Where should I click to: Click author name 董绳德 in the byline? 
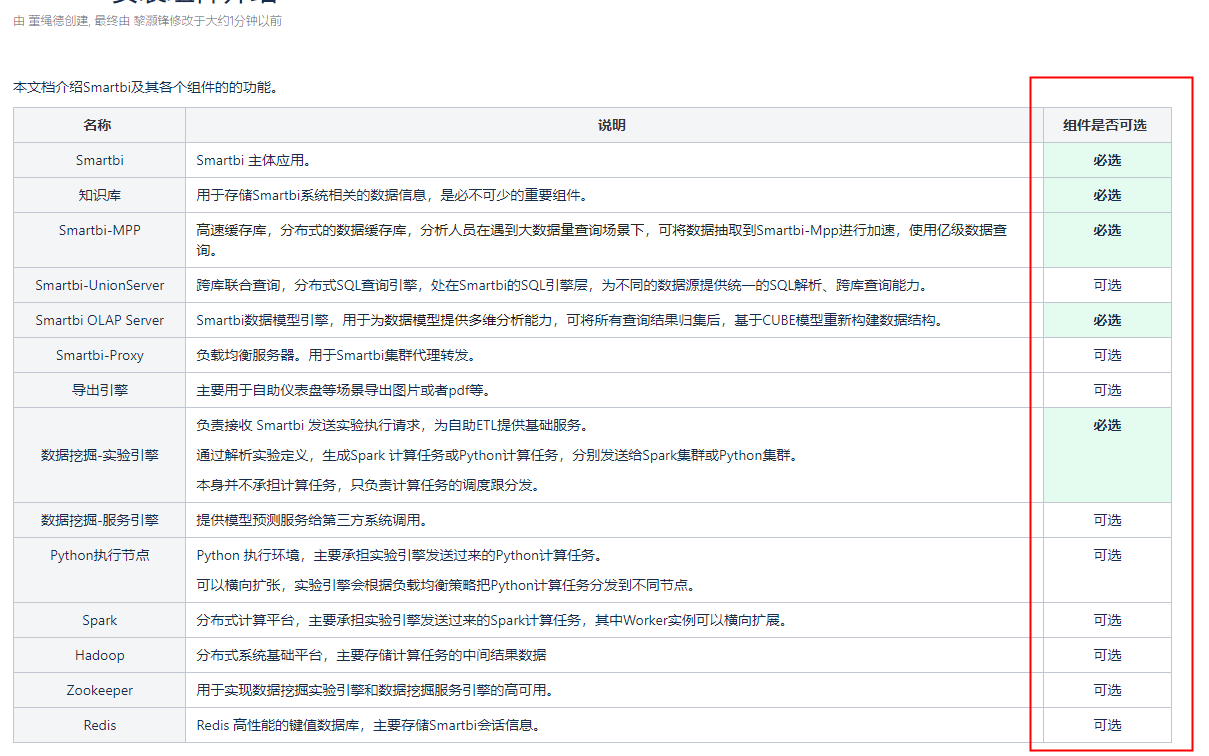pyautogui.click(x=46, y=21)
